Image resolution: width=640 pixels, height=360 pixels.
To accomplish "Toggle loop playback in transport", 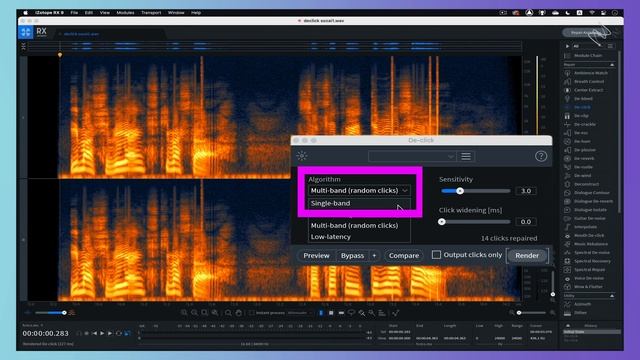I will click(x=119, y=333).
